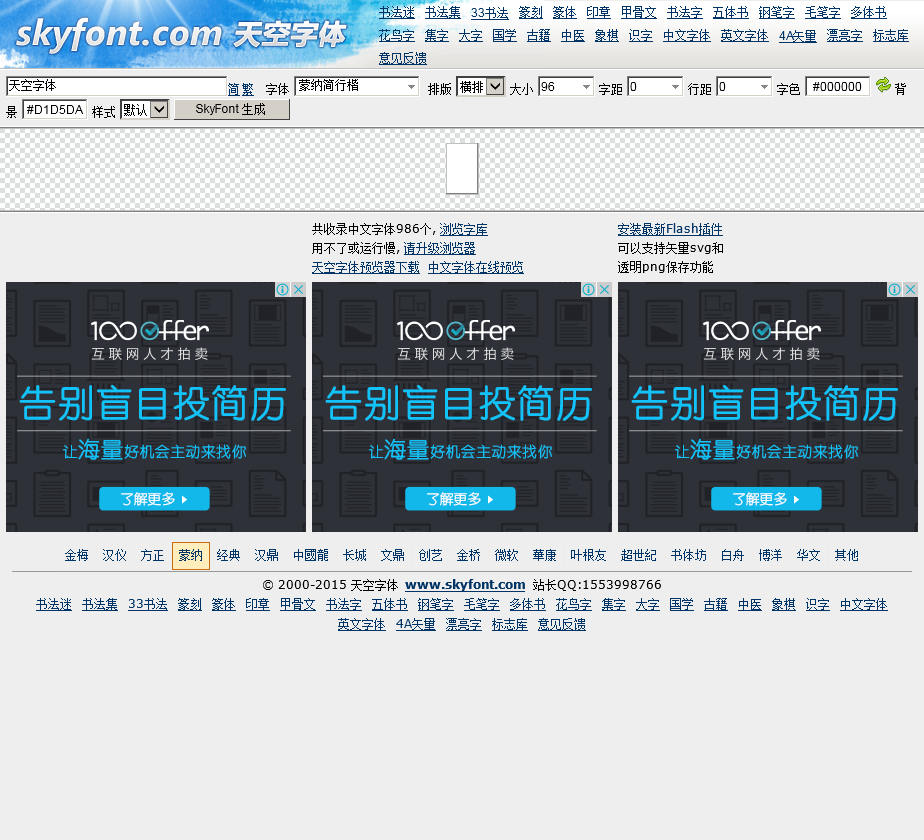The height and width of the screenshot is (840, 924).
Task: Expand the 字距 letter spacing dropdown
Action: click(x=676, y=87)
